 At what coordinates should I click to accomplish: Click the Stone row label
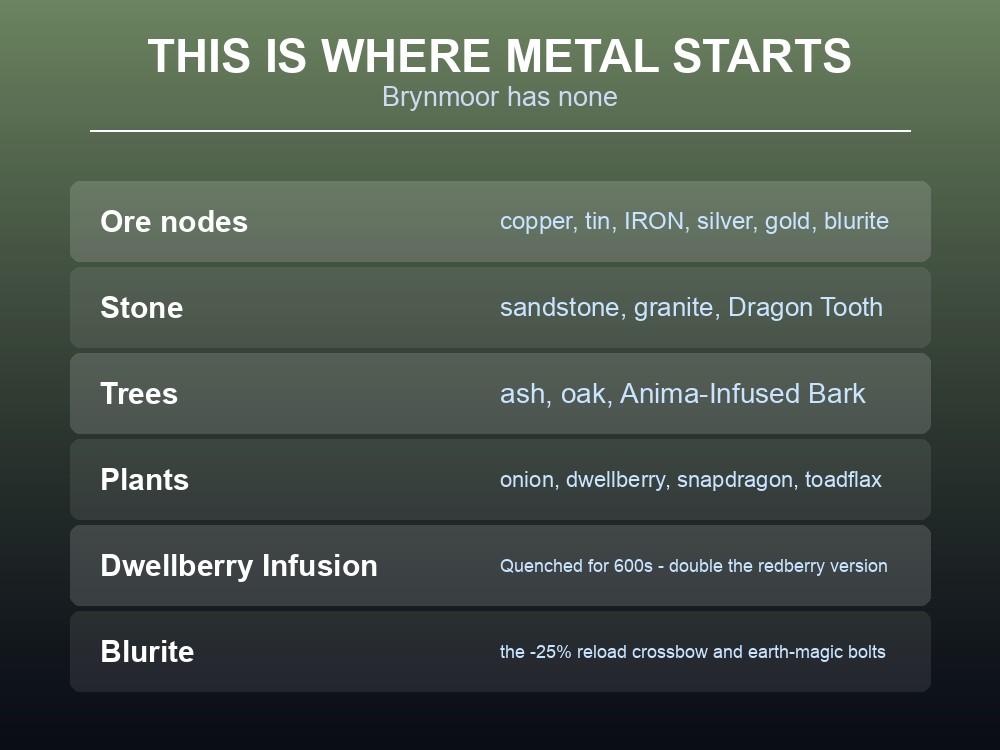(142, 307)
